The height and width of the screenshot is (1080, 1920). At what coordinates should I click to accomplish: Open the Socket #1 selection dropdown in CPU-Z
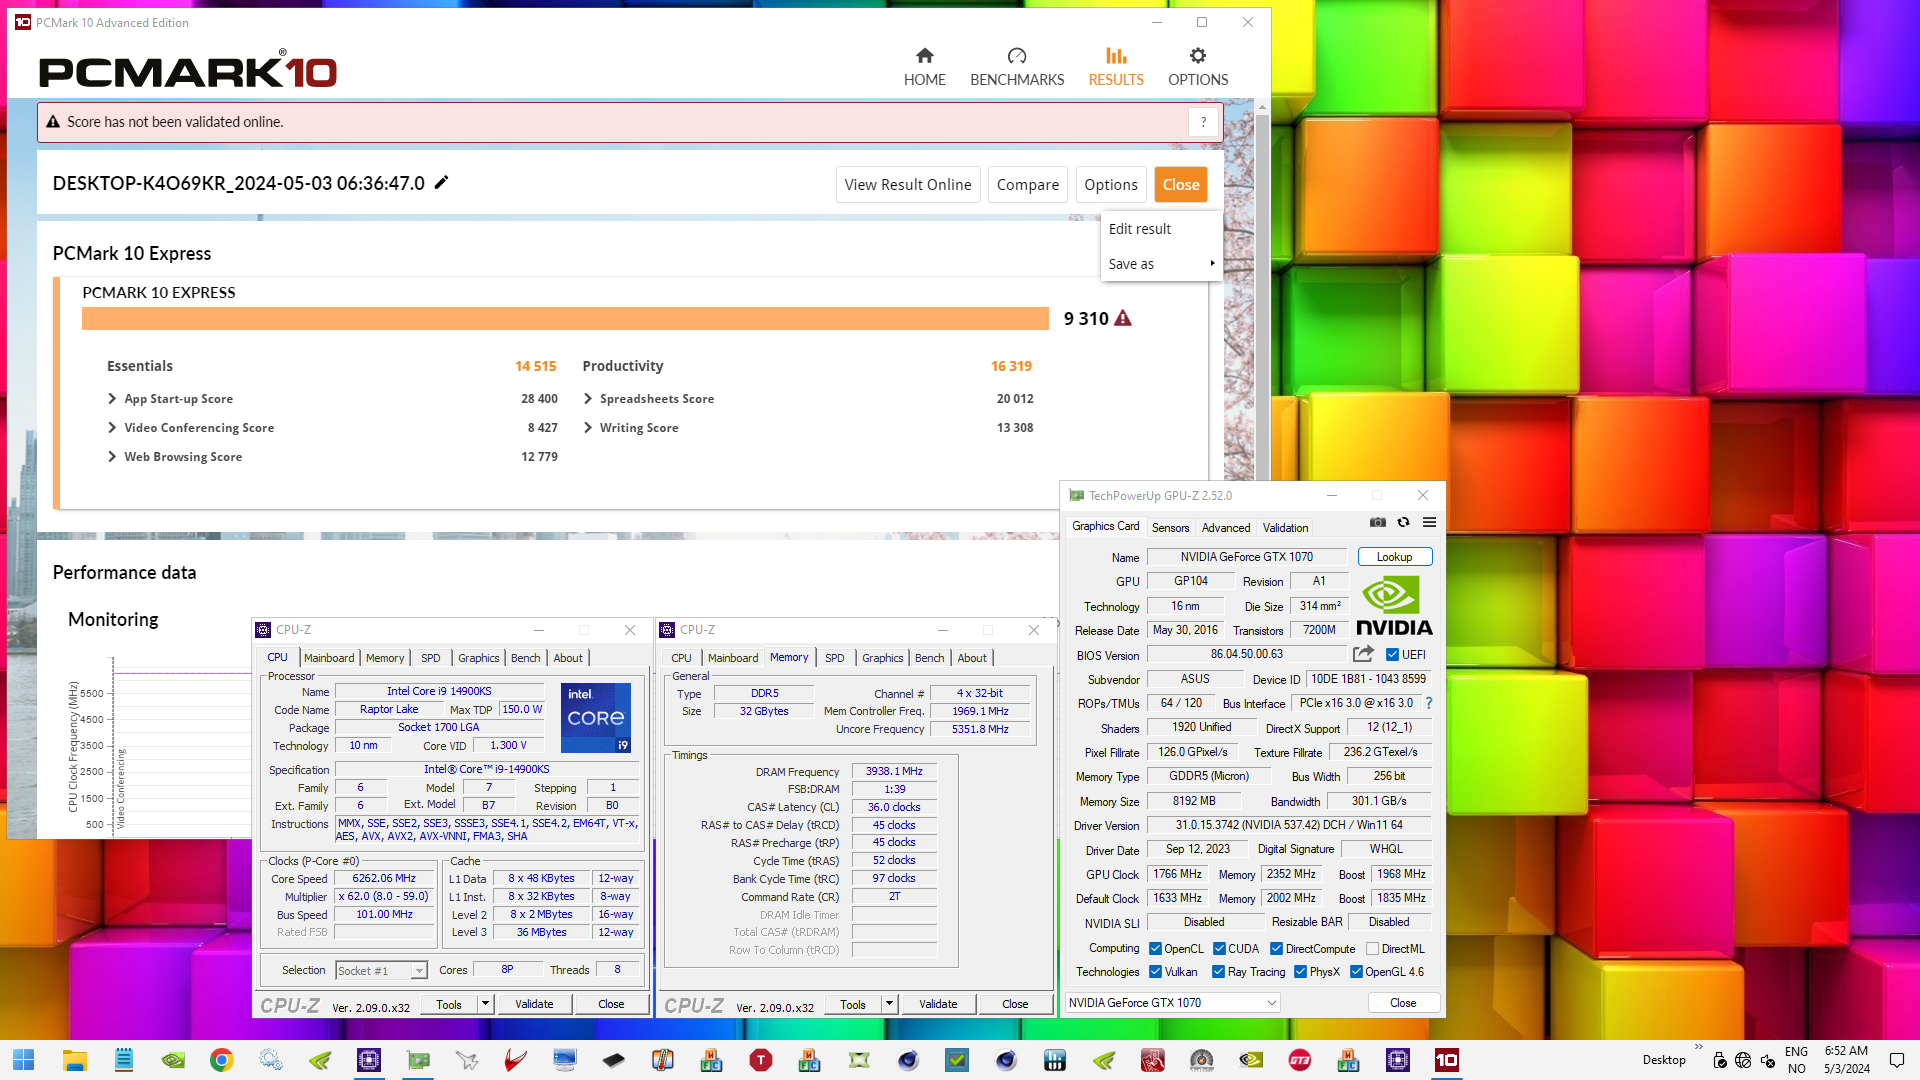pyautogui.click(x=381, y=970)
